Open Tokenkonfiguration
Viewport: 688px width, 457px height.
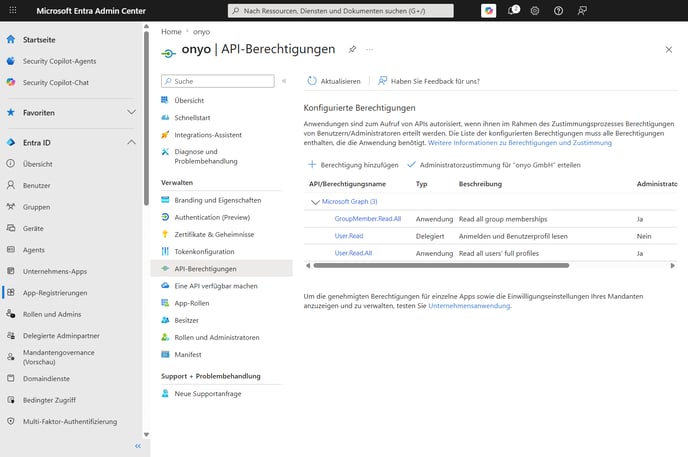(x=204, y=251)
